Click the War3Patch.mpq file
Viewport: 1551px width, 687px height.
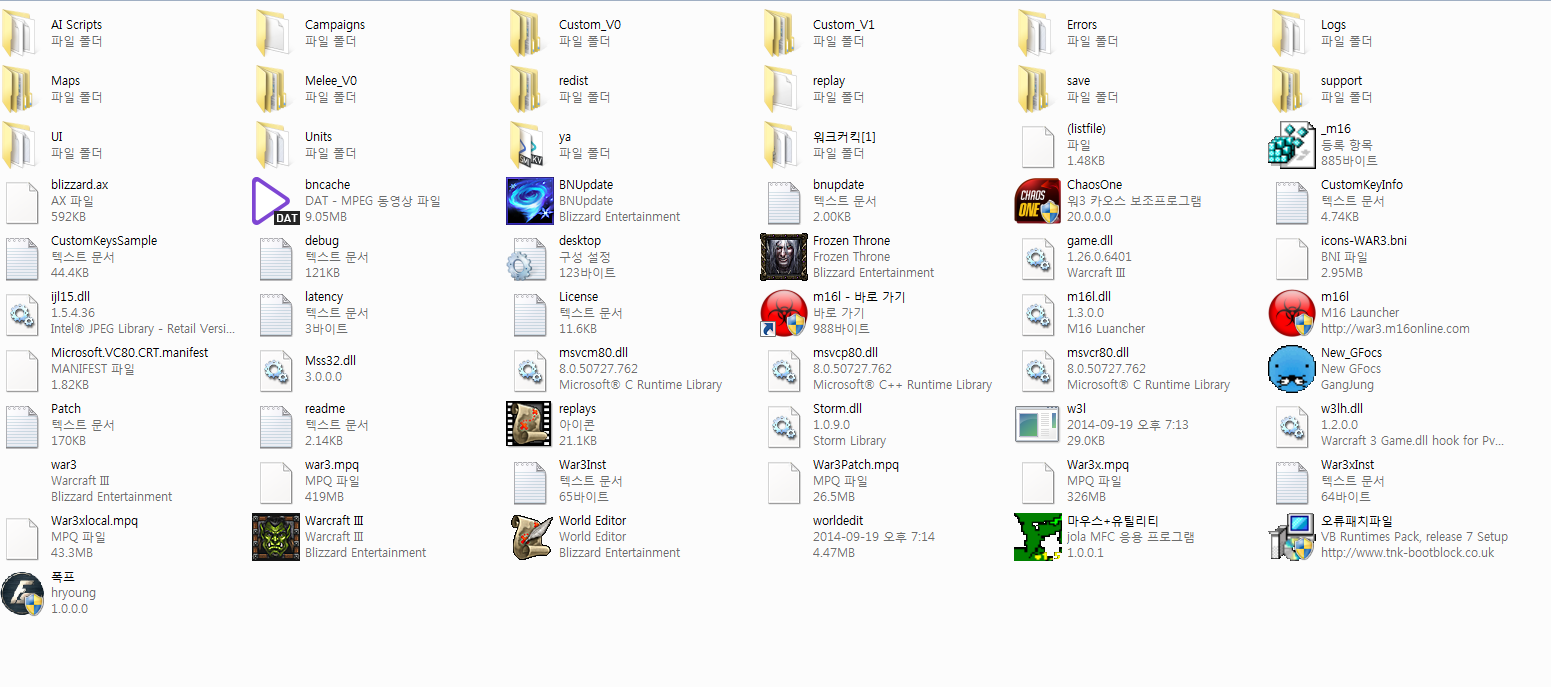click(x=784, y=481)
